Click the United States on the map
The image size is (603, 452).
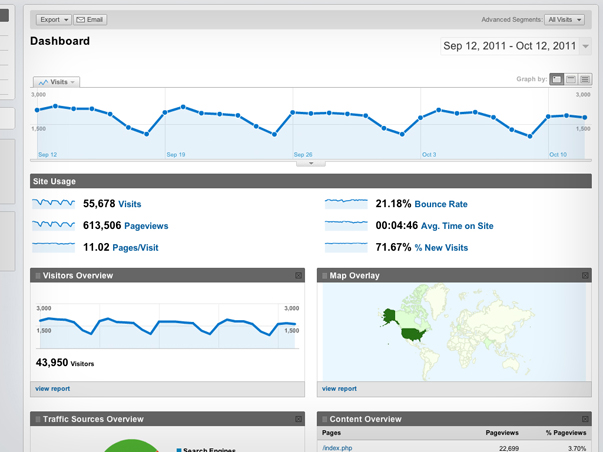pos(413,334)
